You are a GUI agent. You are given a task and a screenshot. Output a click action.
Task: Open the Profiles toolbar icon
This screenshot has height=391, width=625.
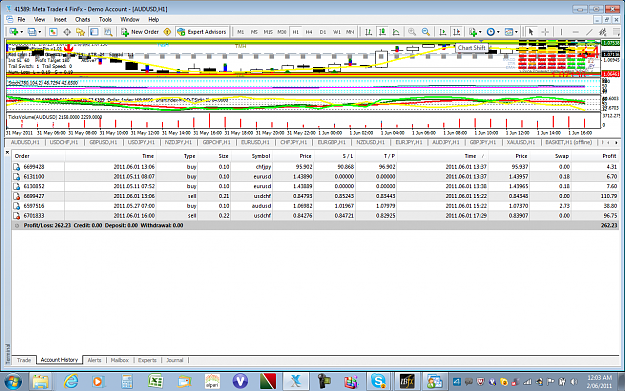click(32, 32)
